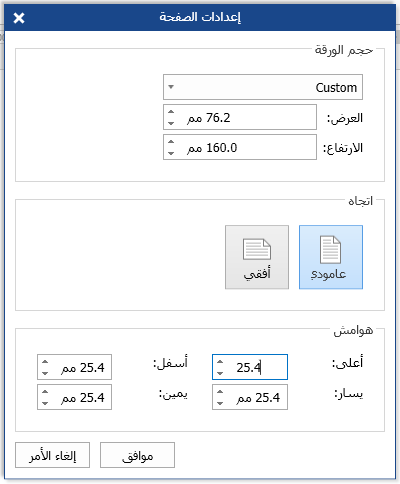Increase the width (العرض) value with up arrow
Image resolution: width=400 pixels, height=484 pixels.
coord(171,112)
